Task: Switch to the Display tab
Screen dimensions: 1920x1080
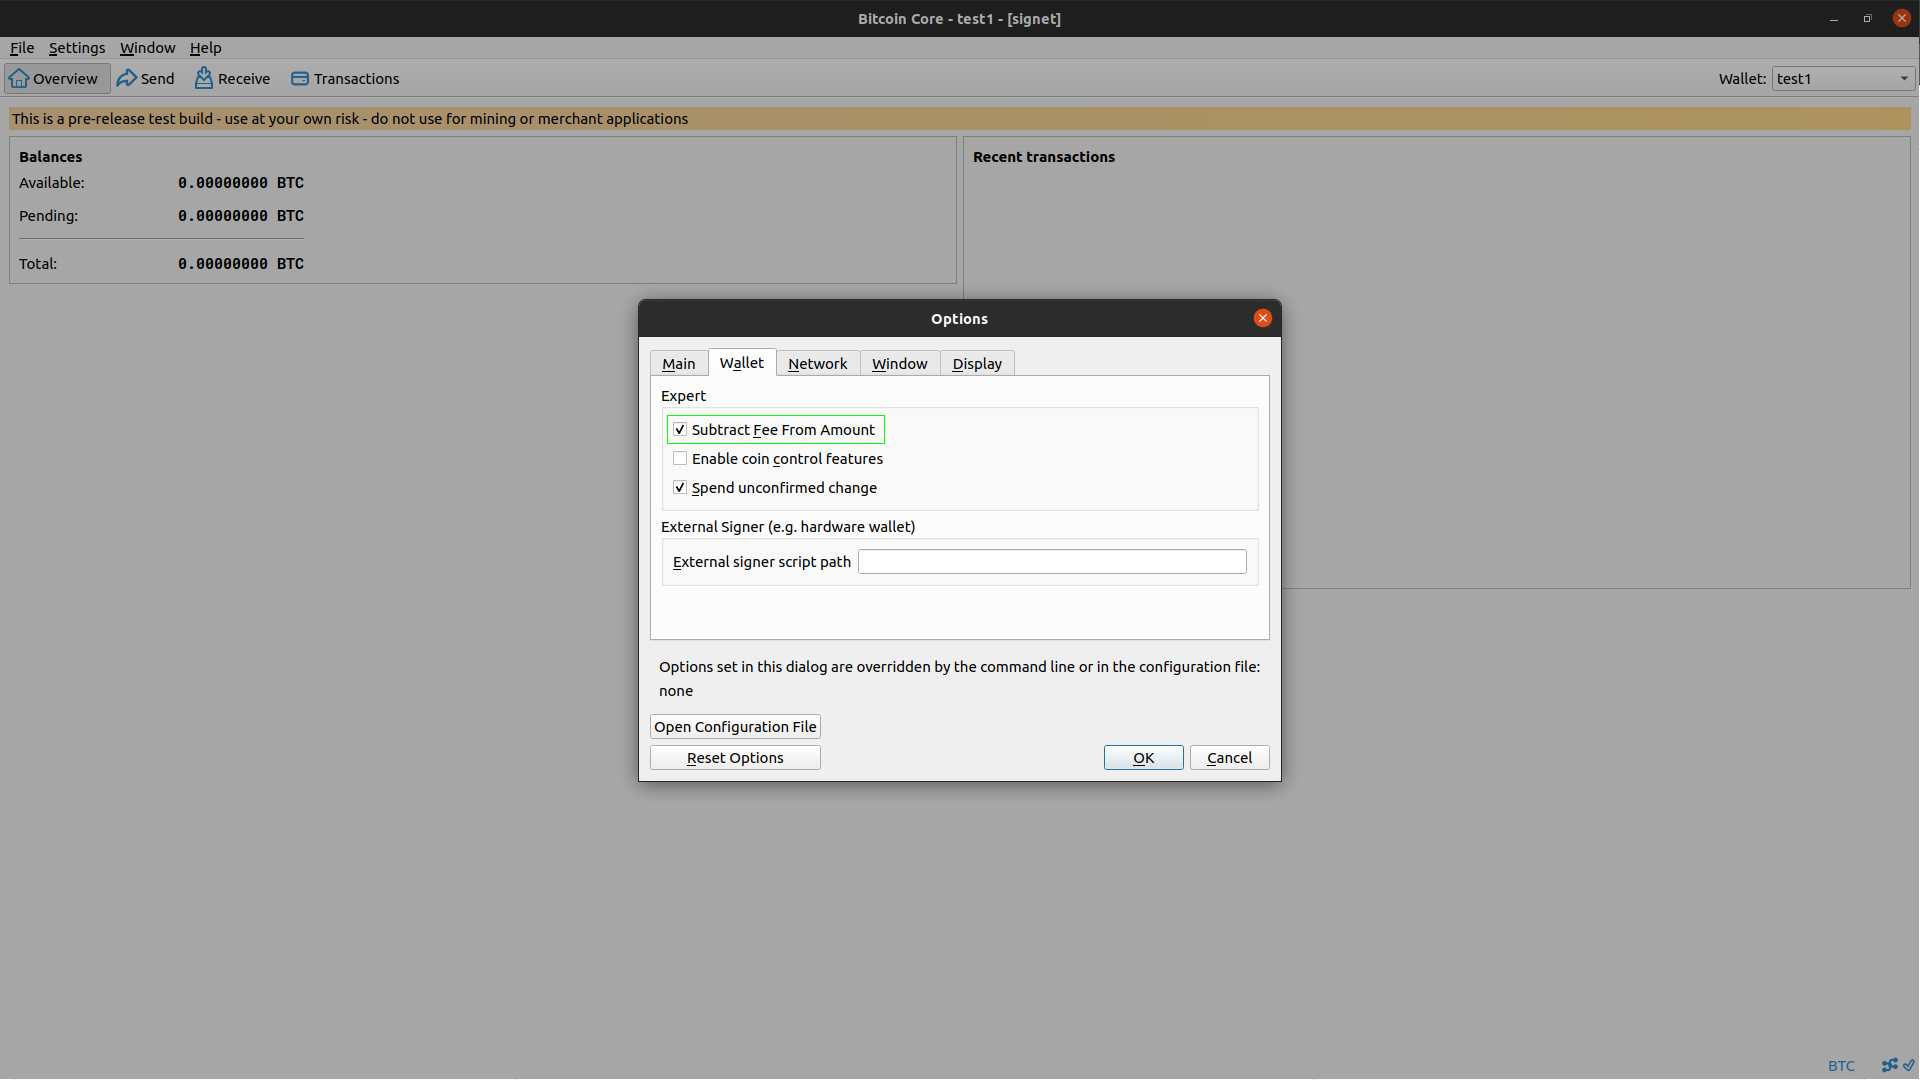Action: (x=976, y=363)
